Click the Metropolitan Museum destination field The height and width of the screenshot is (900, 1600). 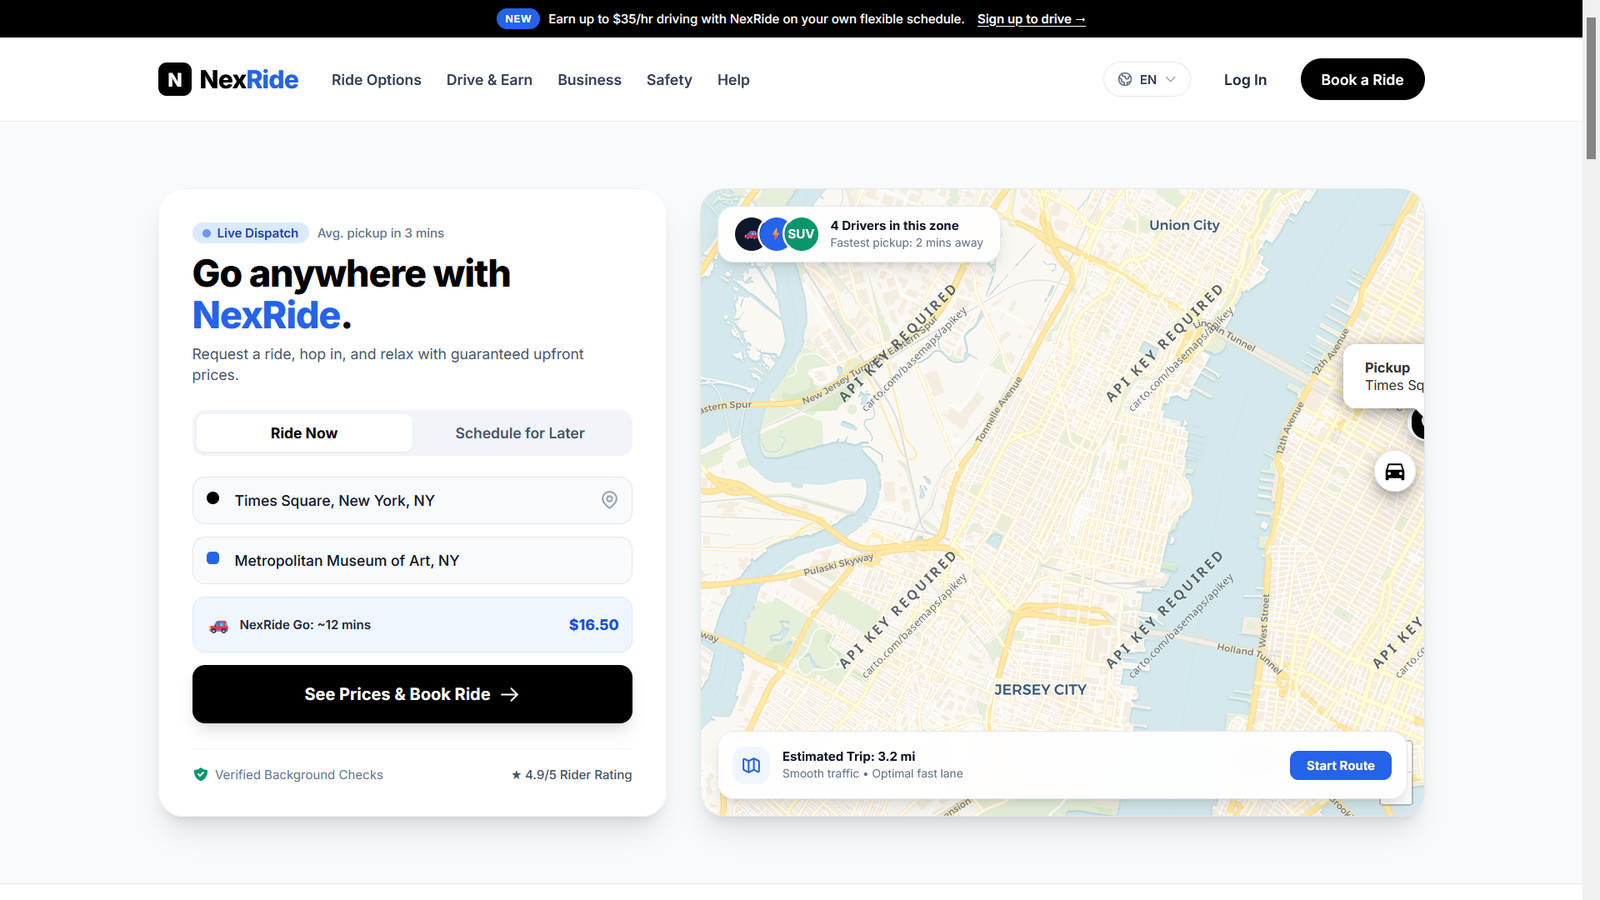click(412, 560)
